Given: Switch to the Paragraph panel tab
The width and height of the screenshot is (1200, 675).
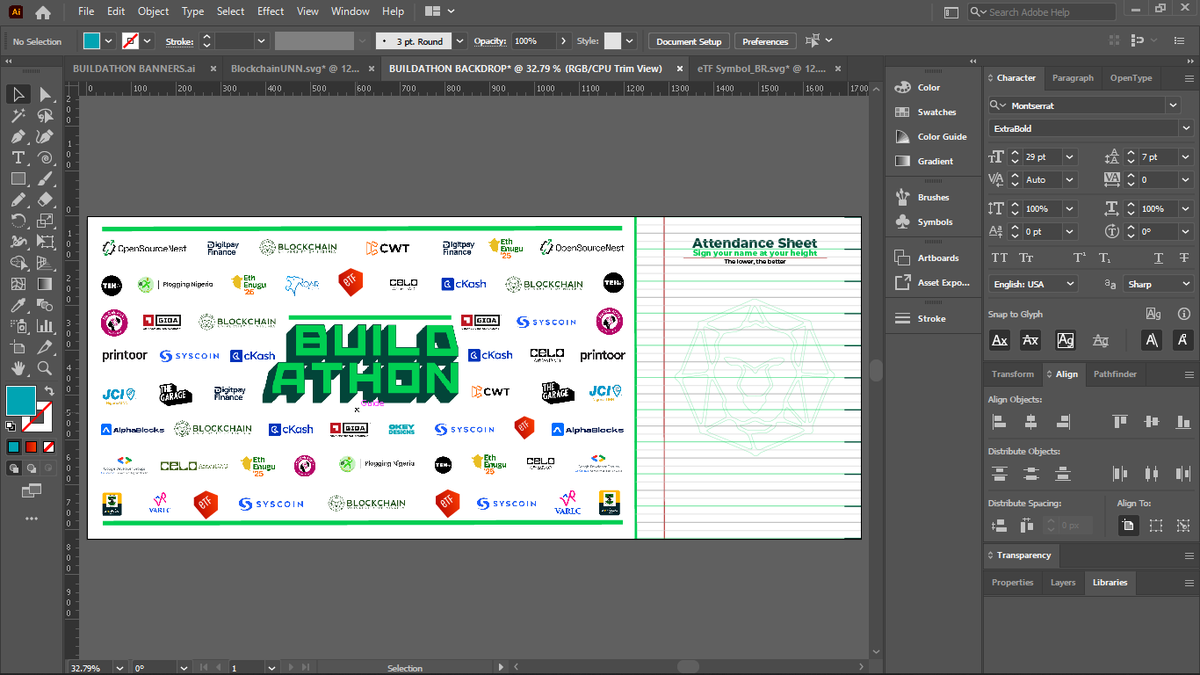Looking at the screenshot, I should (1072, 78).
